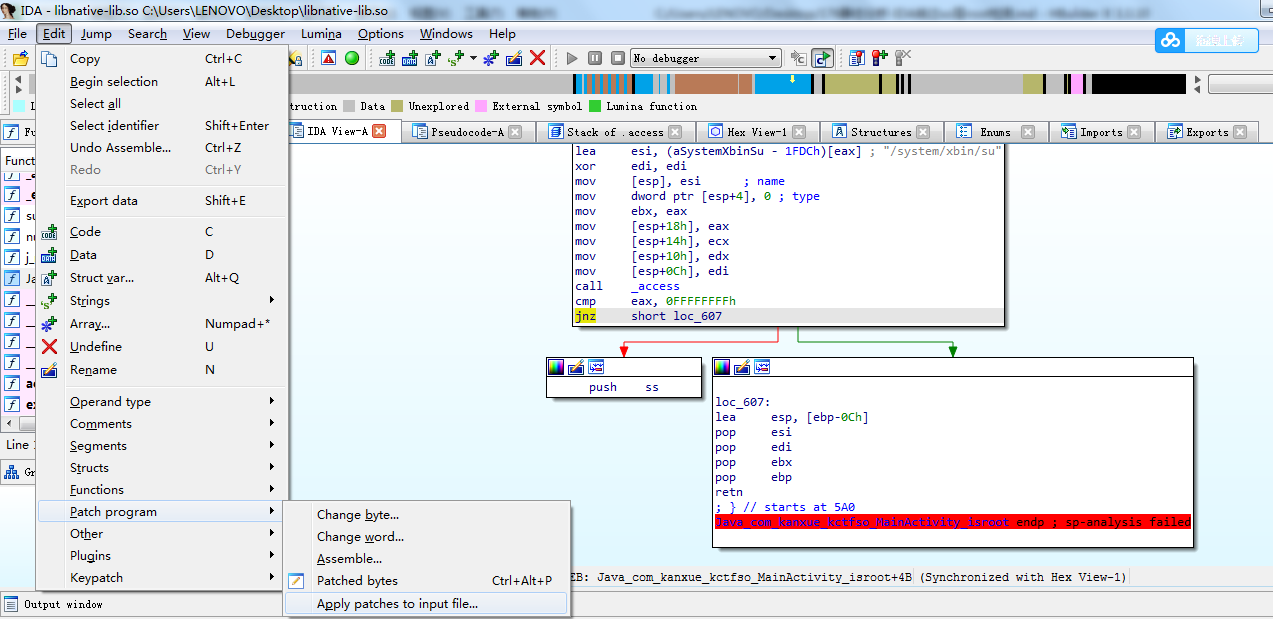This screenshot has height=619, width=1273.
Task: Expand the Plugins submenu
Action: (x=162, y=555)
